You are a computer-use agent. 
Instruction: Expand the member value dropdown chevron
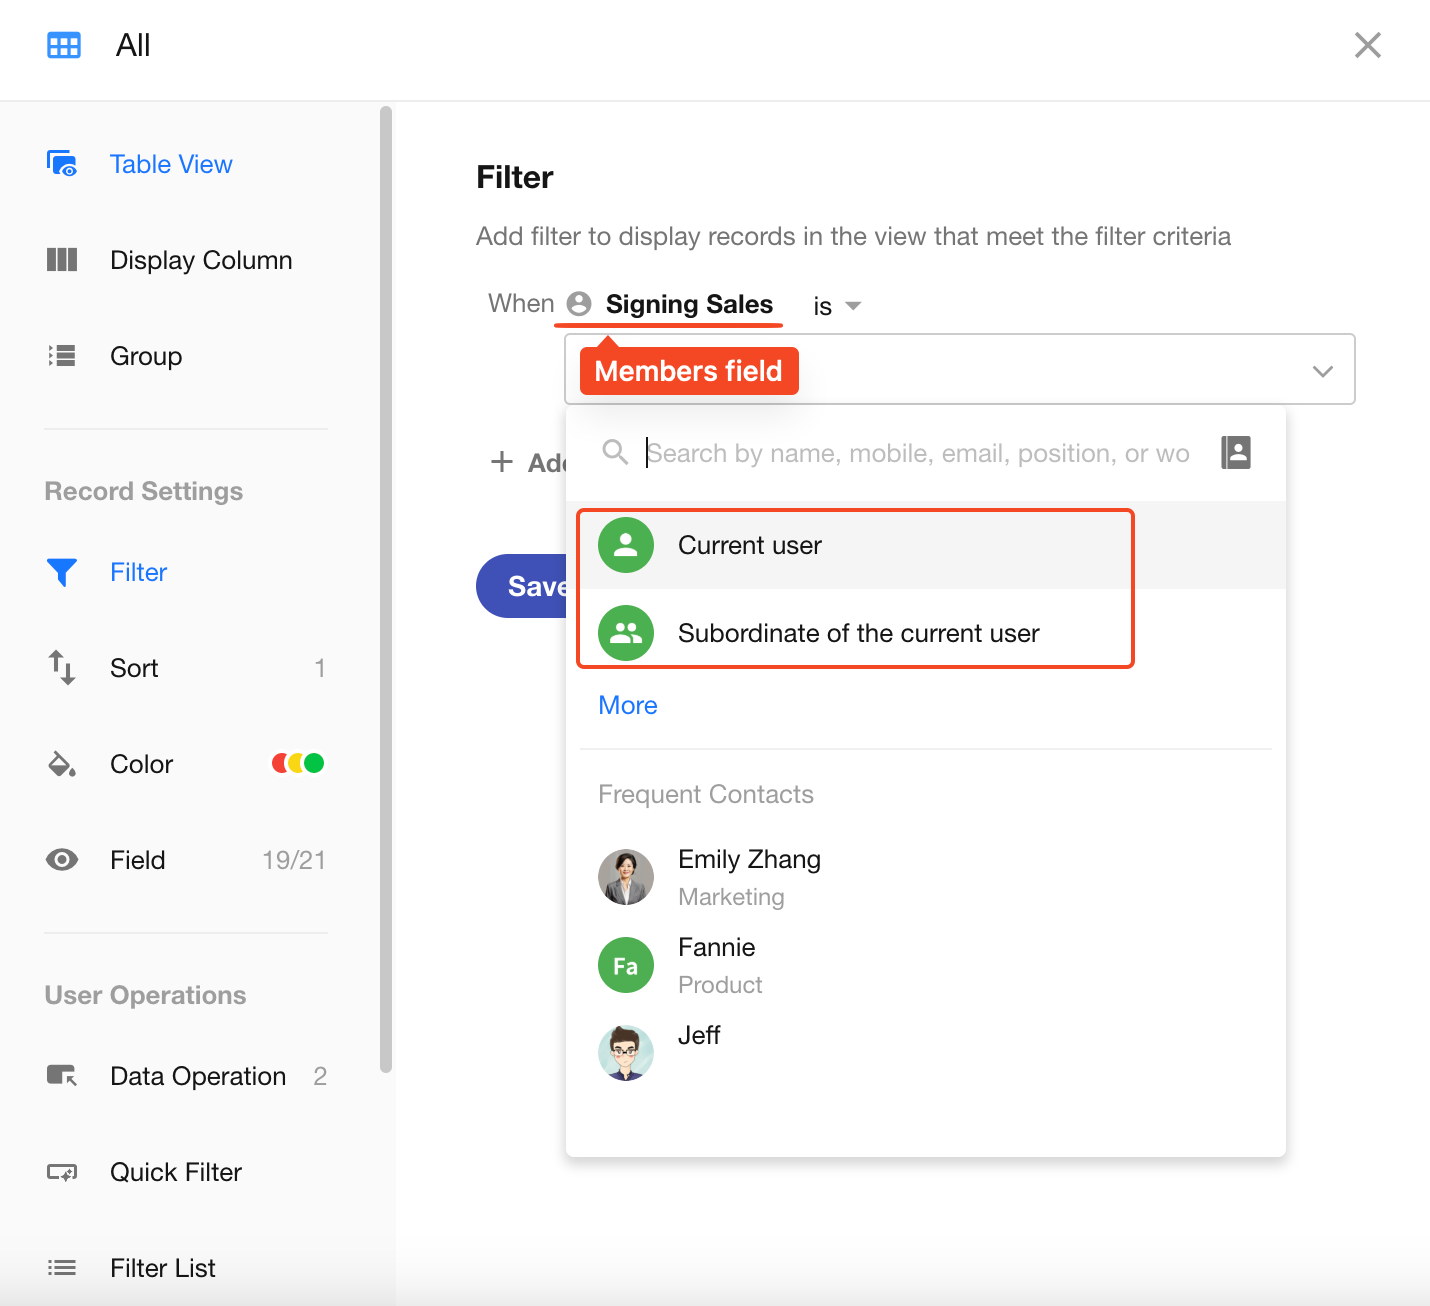click(x=1322, y=371)
